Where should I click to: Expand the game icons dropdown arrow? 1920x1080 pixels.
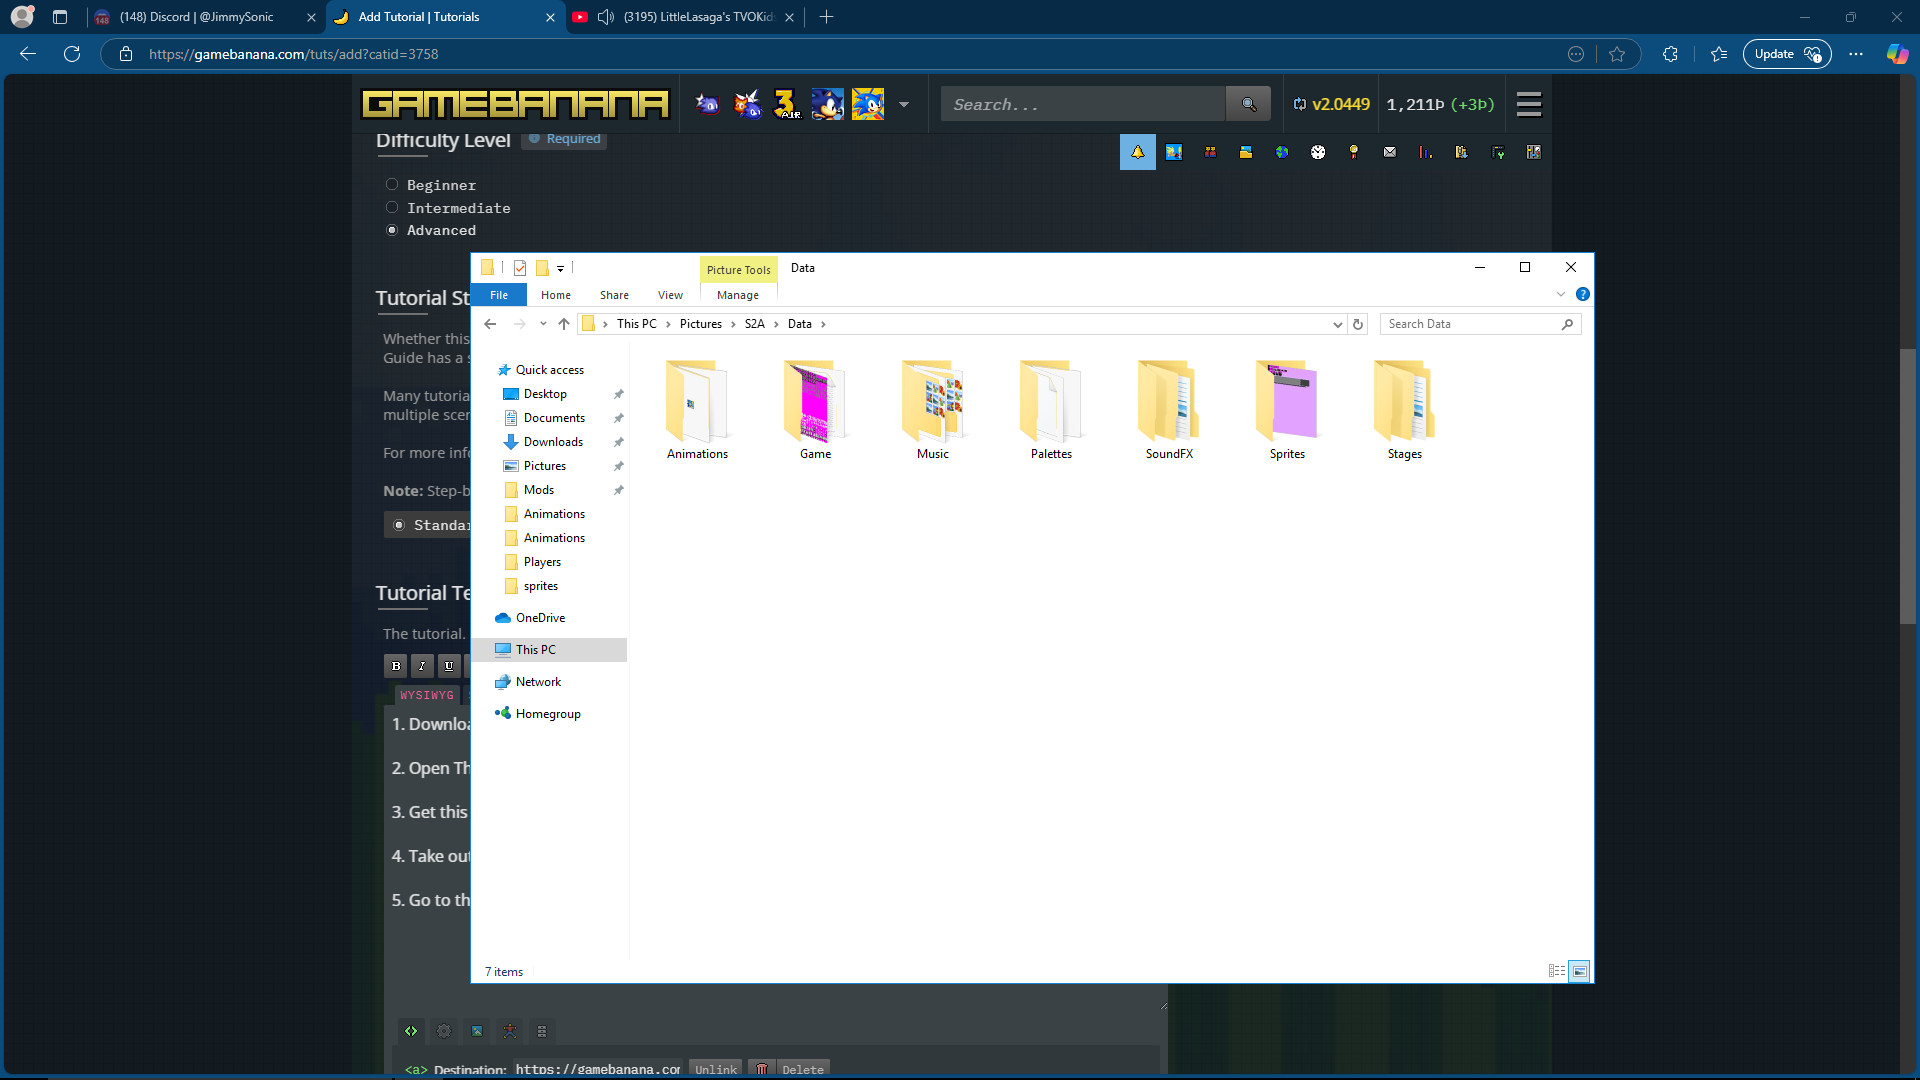pos(904,104)
